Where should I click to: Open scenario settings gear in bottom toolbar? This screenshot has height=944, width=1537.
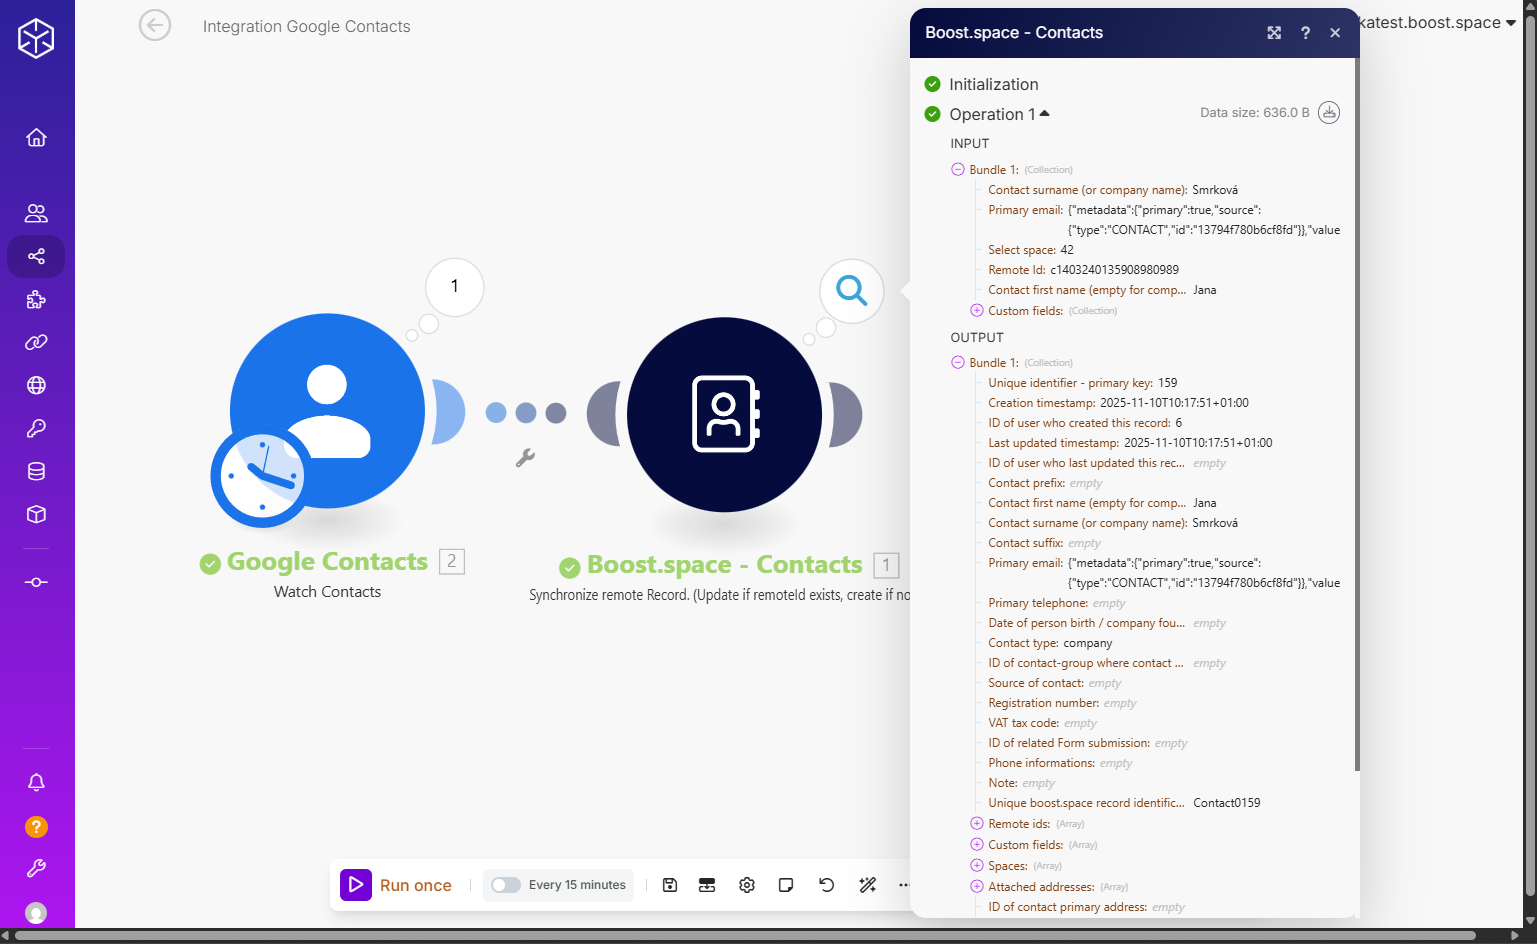coord(747,885)
